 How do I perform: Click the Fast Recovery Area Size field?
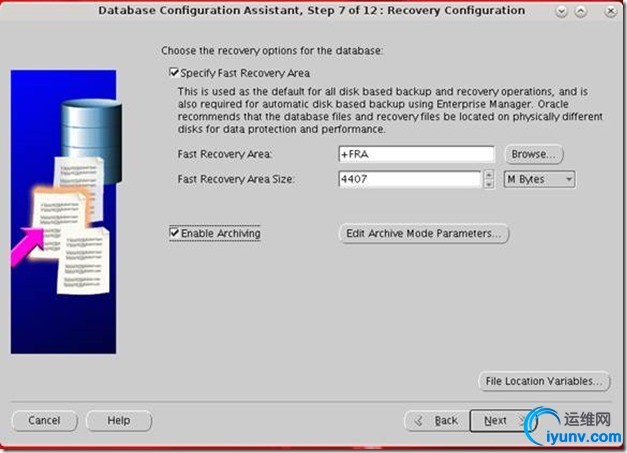pyautogui.click(x=409, y=179)
